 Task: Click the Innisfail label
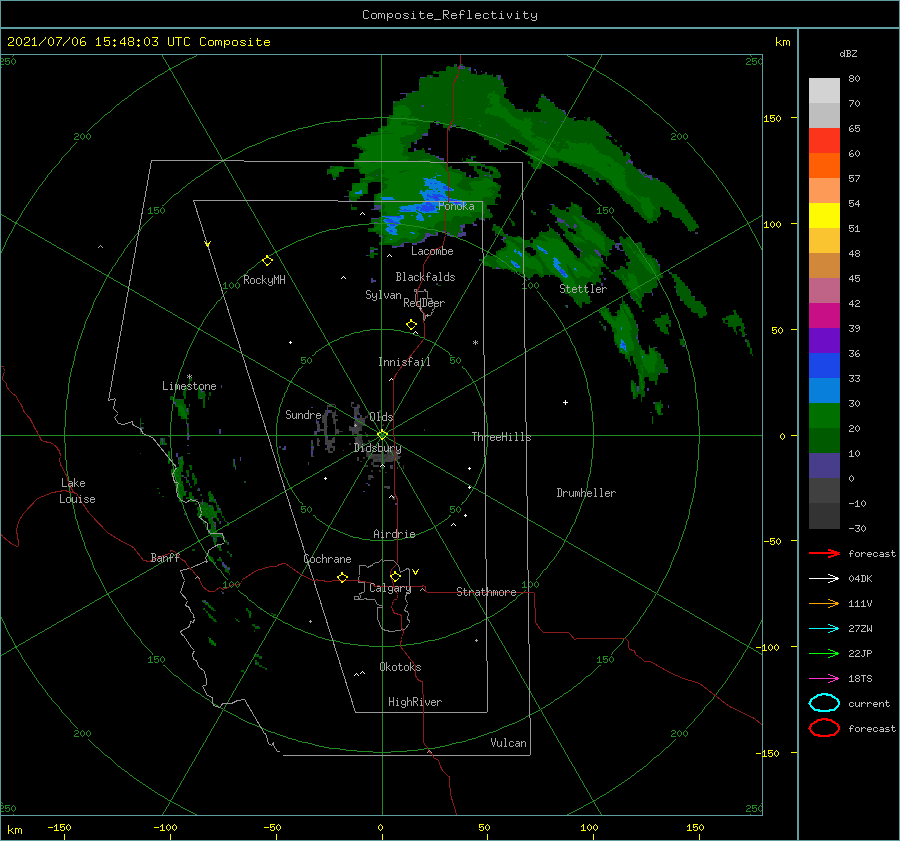[404, 362]
